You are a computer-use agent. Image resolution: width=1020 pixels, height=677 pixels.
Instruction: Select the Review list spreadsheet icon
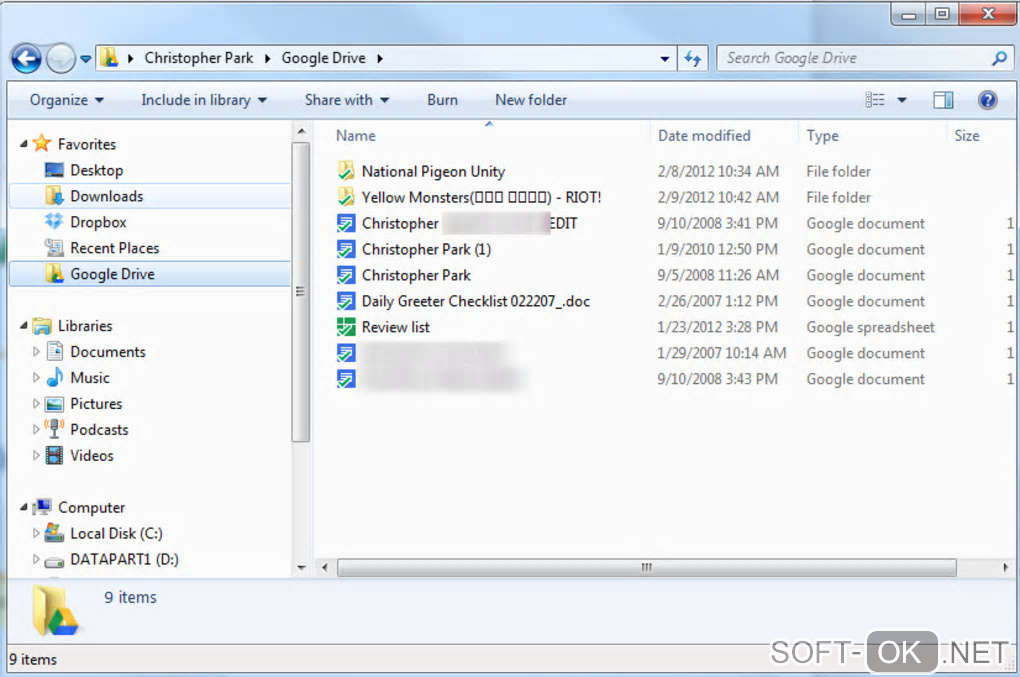coord(346,326)
